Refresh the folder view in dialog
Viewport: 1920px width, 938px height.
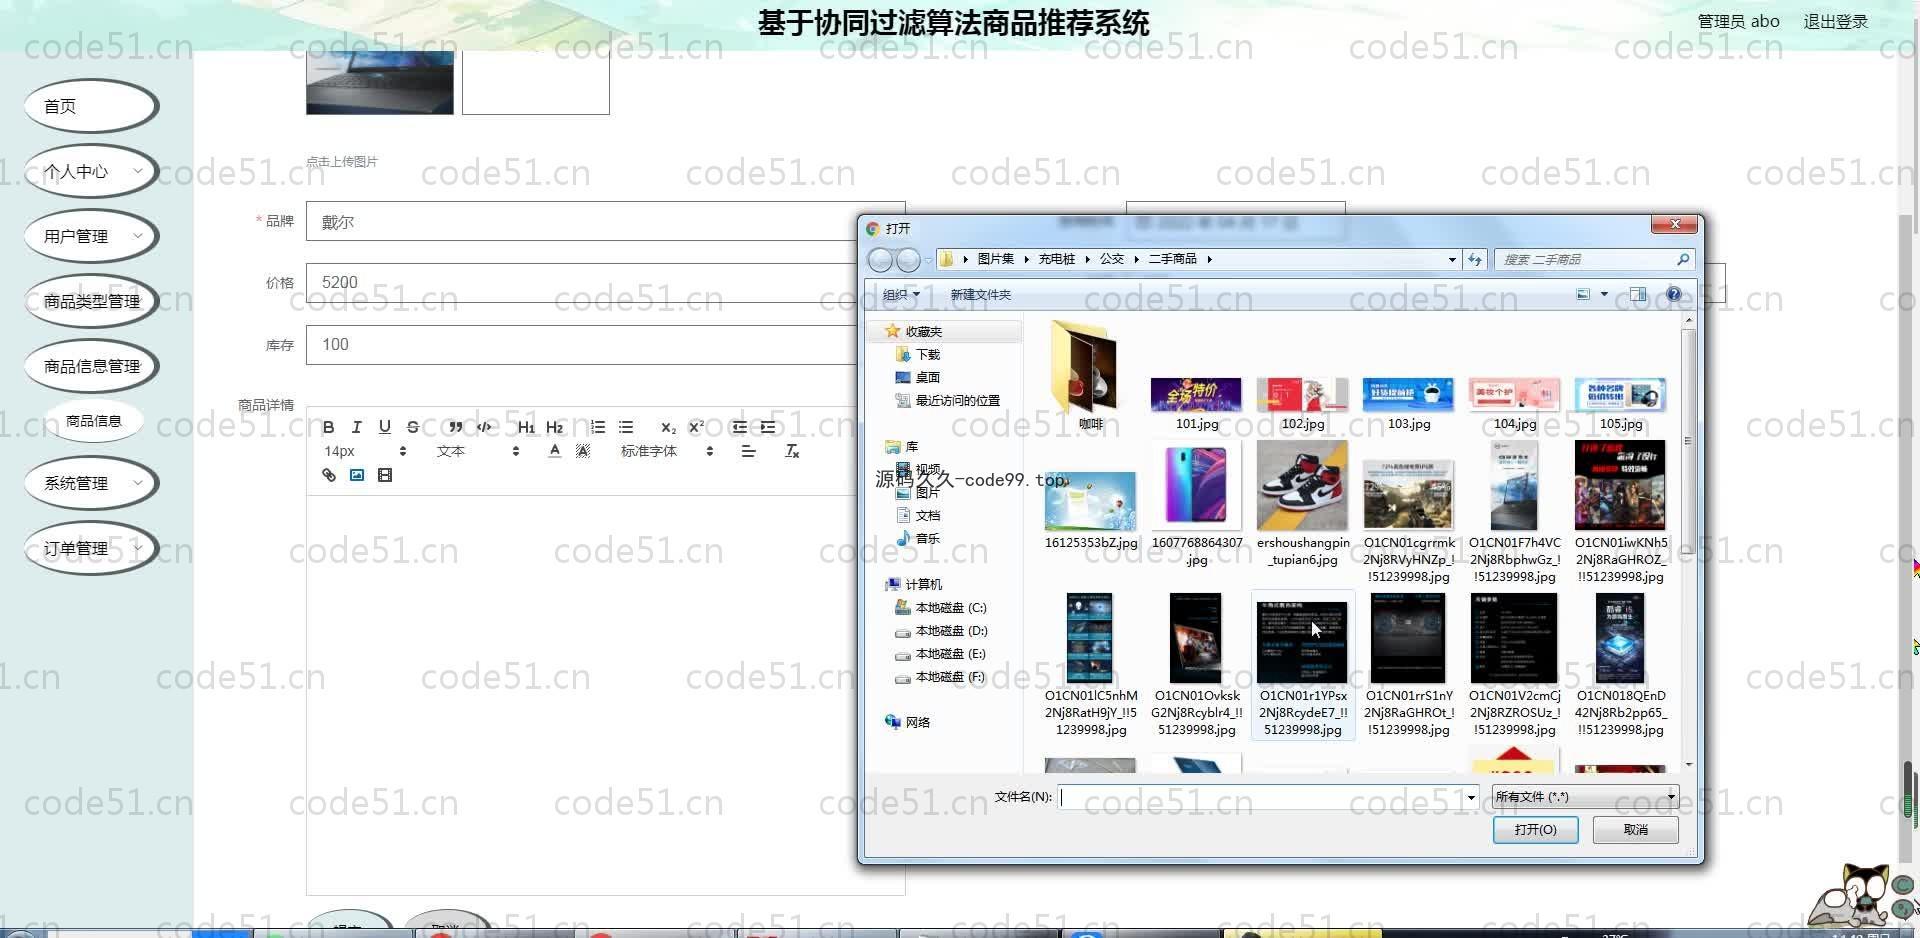point(1475,259)
